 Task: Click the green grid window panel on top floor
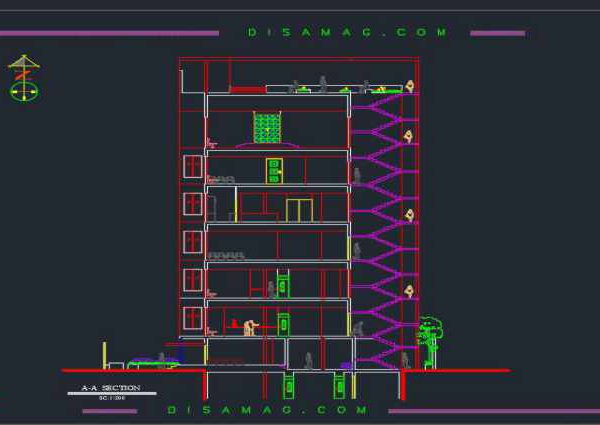[x=265, y=128]
